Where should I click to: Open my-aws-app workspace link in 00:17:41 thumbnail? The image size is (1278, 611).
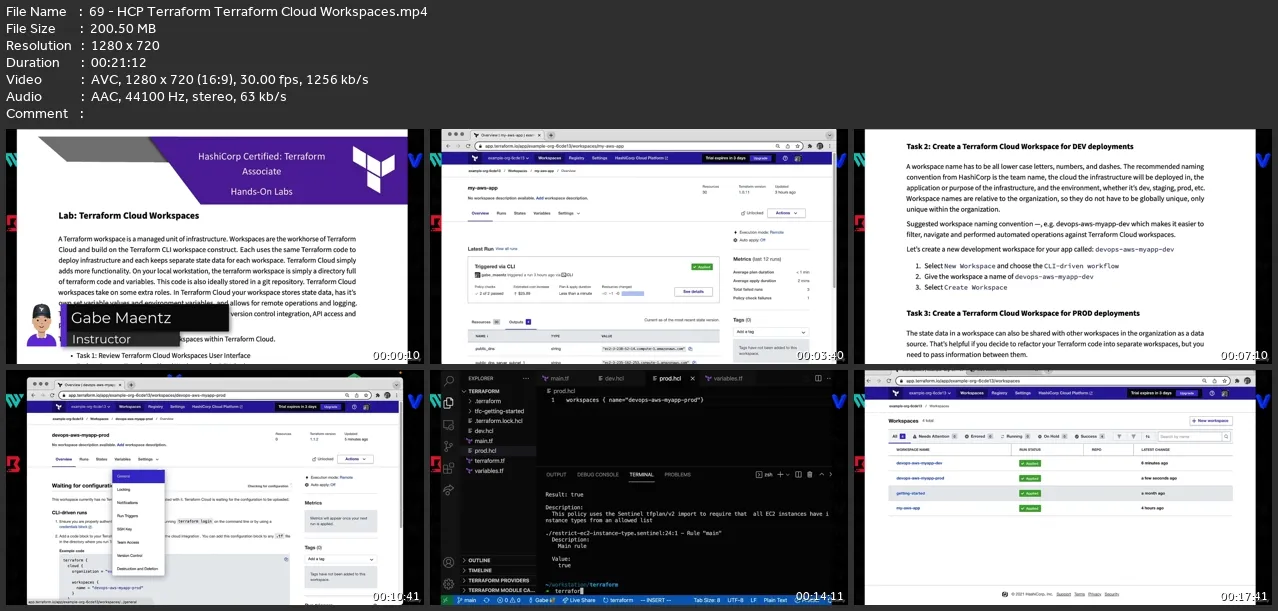click(x=909, y=508)
